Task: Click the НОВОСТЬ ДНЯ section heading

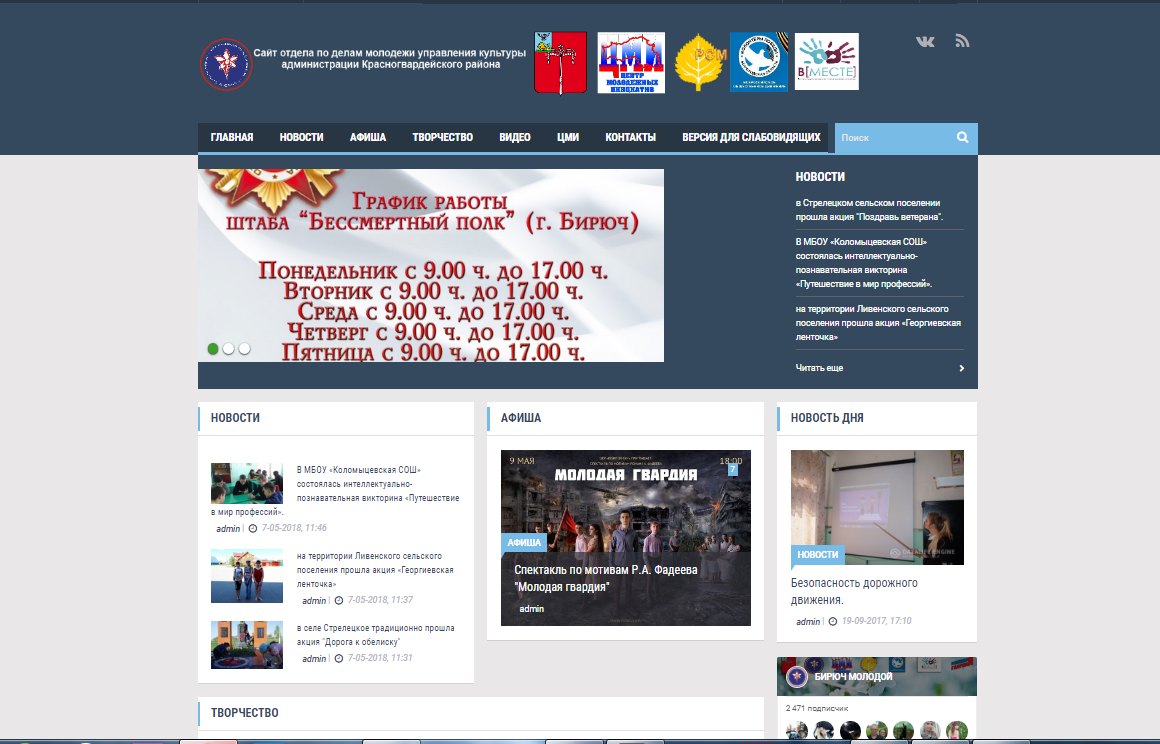Action: coord(827,418)
